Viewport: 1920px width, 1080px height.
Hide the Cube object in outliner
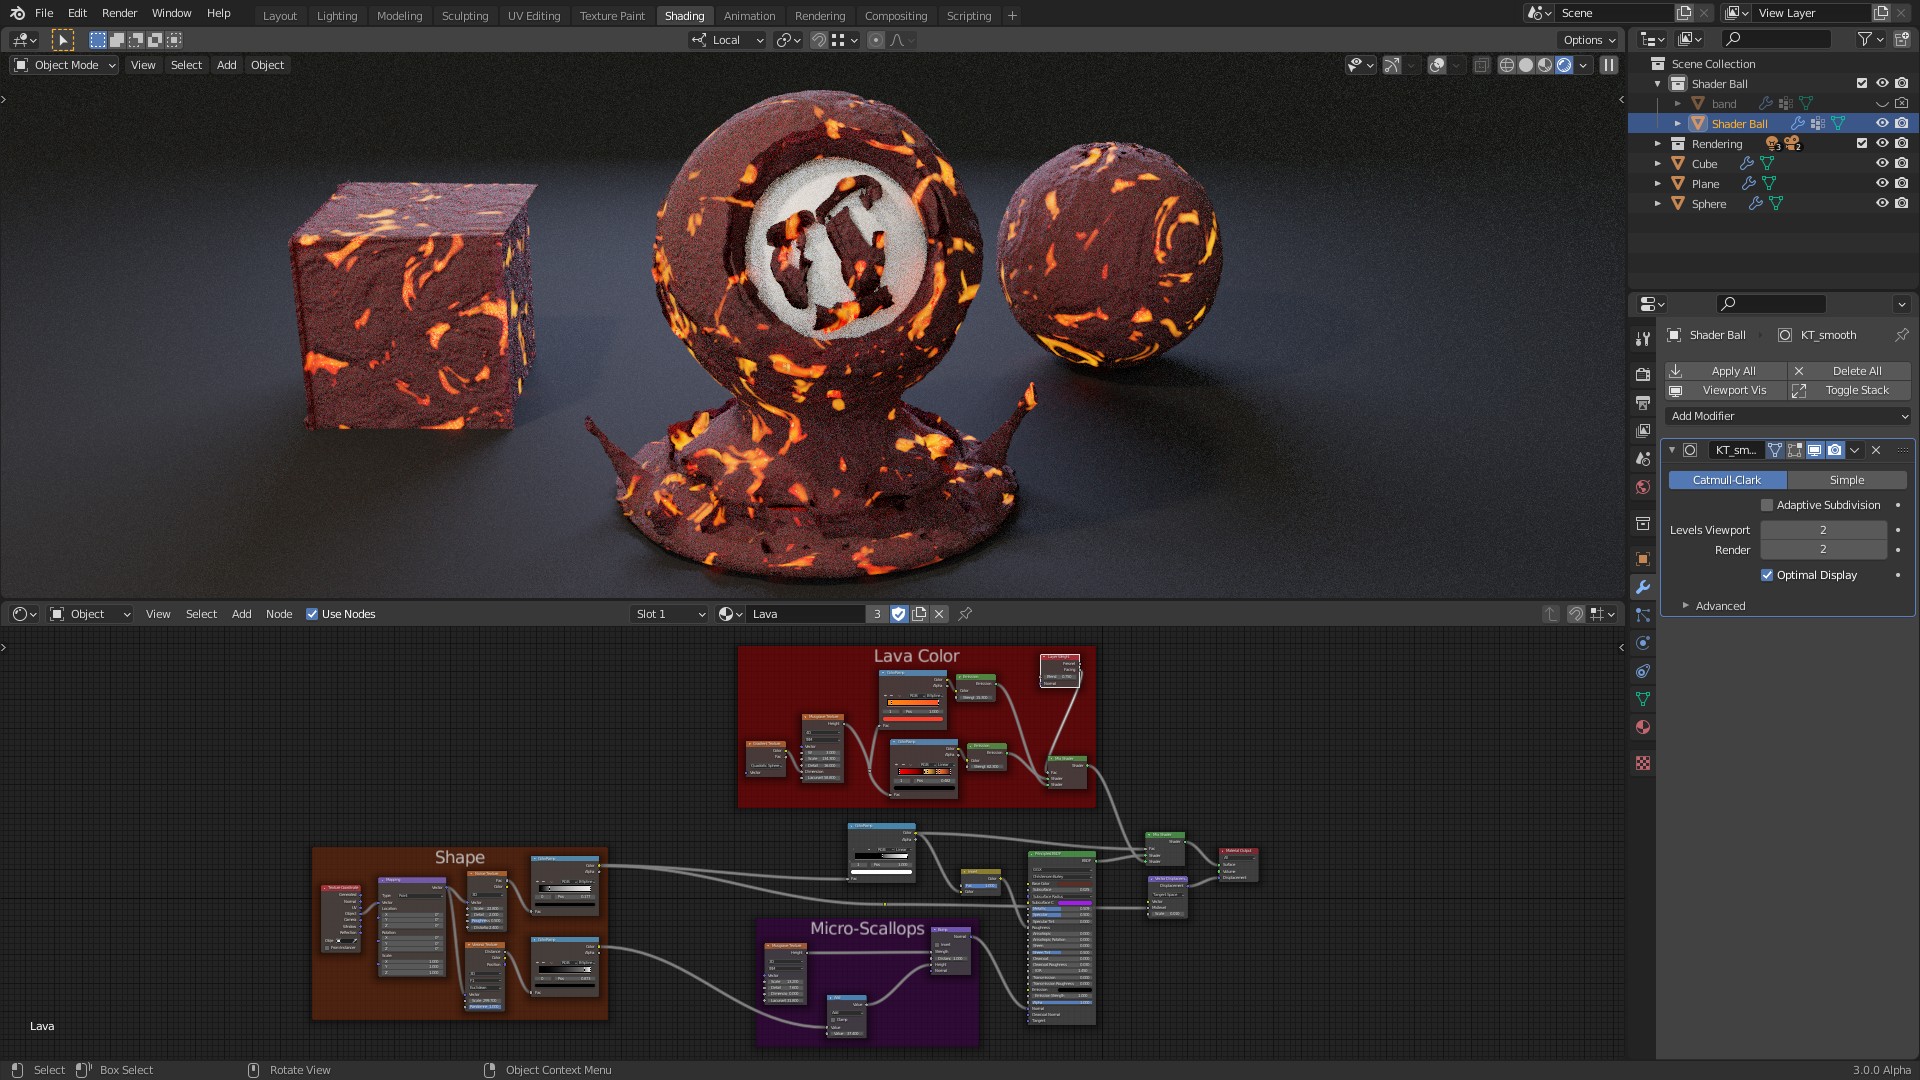[1881, 163]
